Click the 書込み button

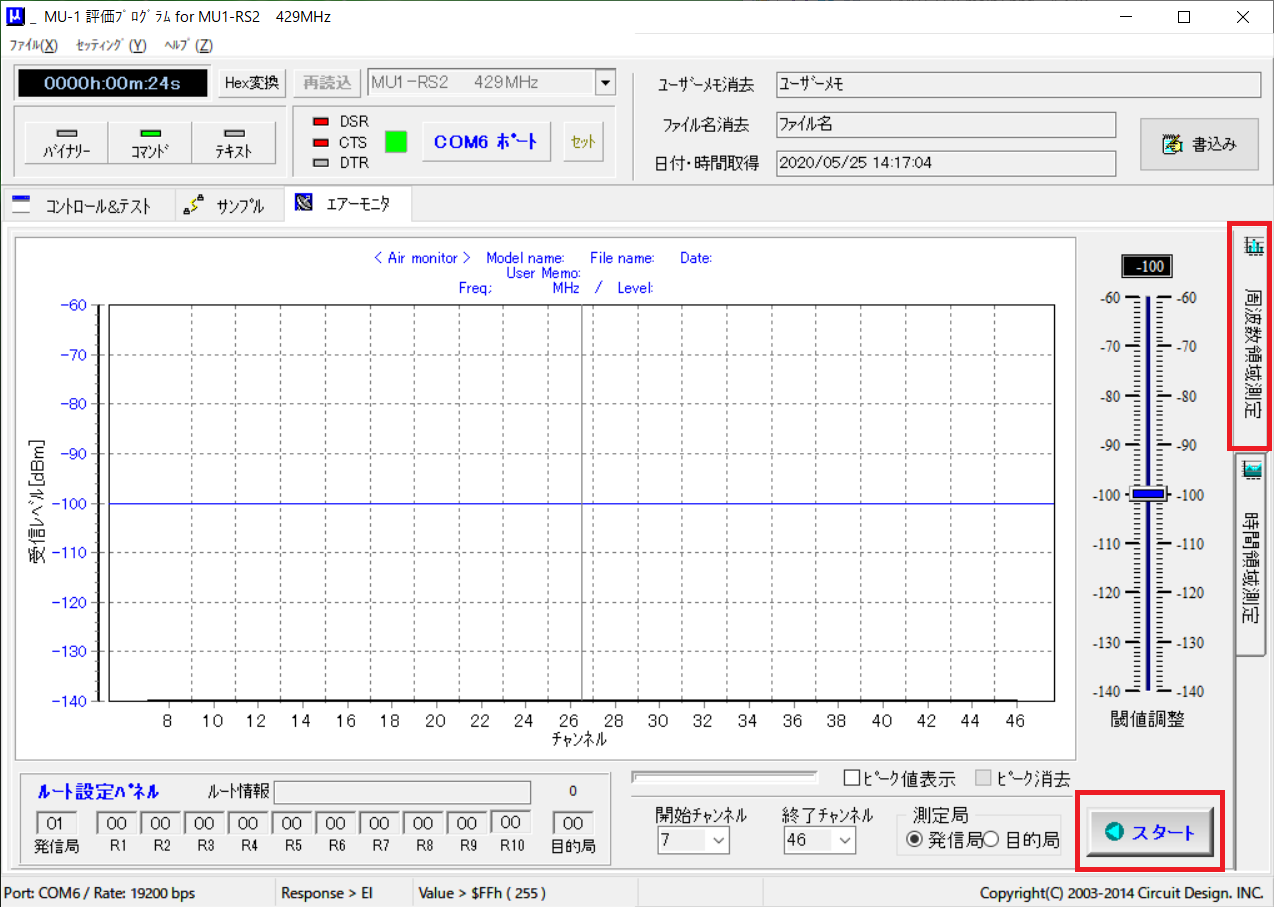tap(1199, 145)
